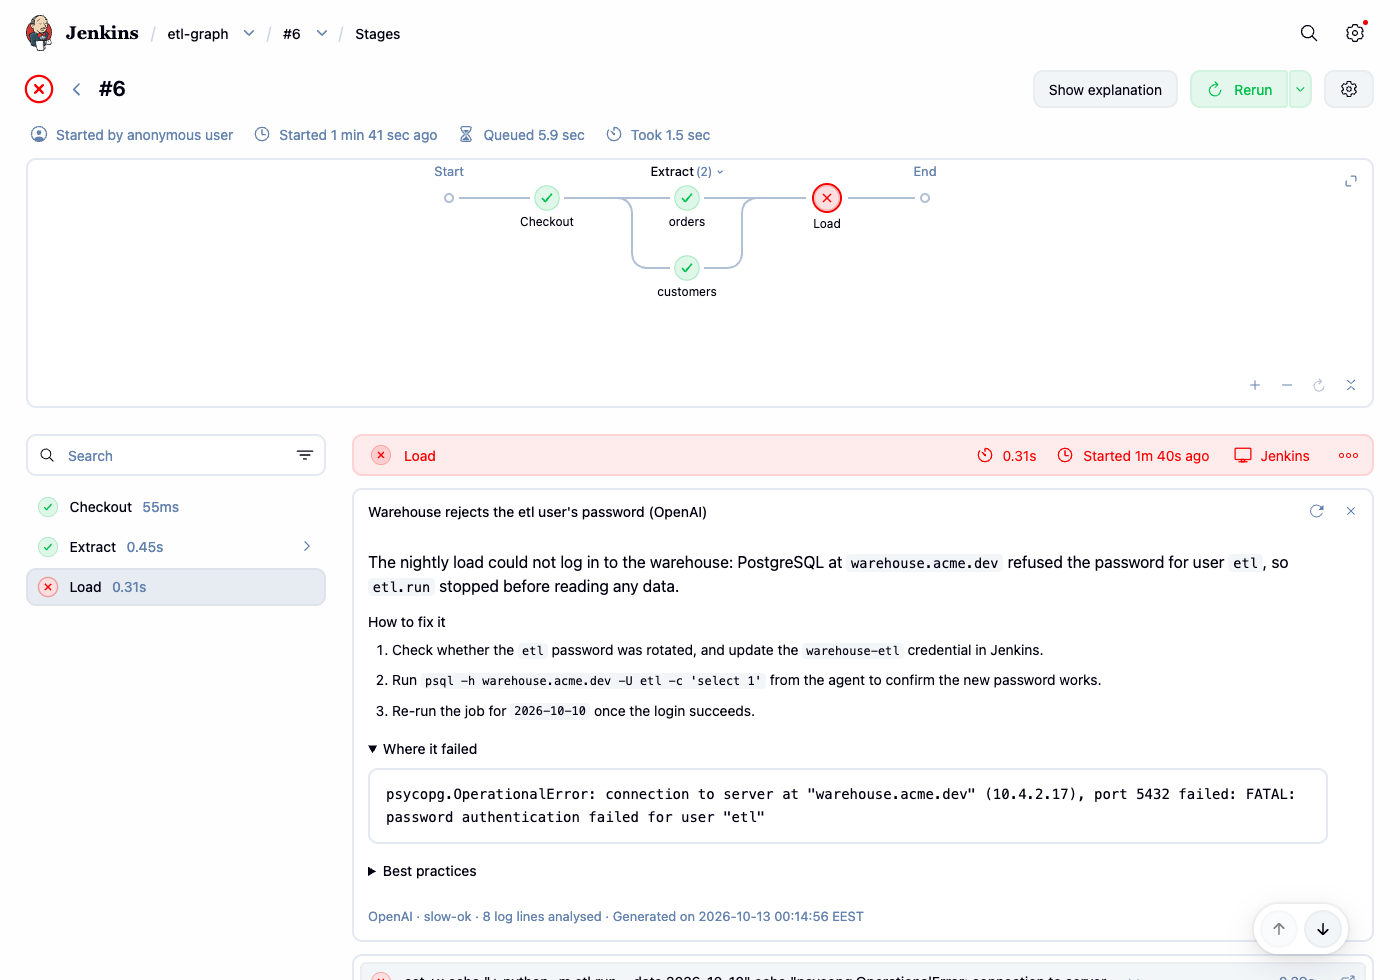The width and height of the screenshot is (1400, 980).
Task: Open the search magnifier in the header
Action: (1309, 33)
